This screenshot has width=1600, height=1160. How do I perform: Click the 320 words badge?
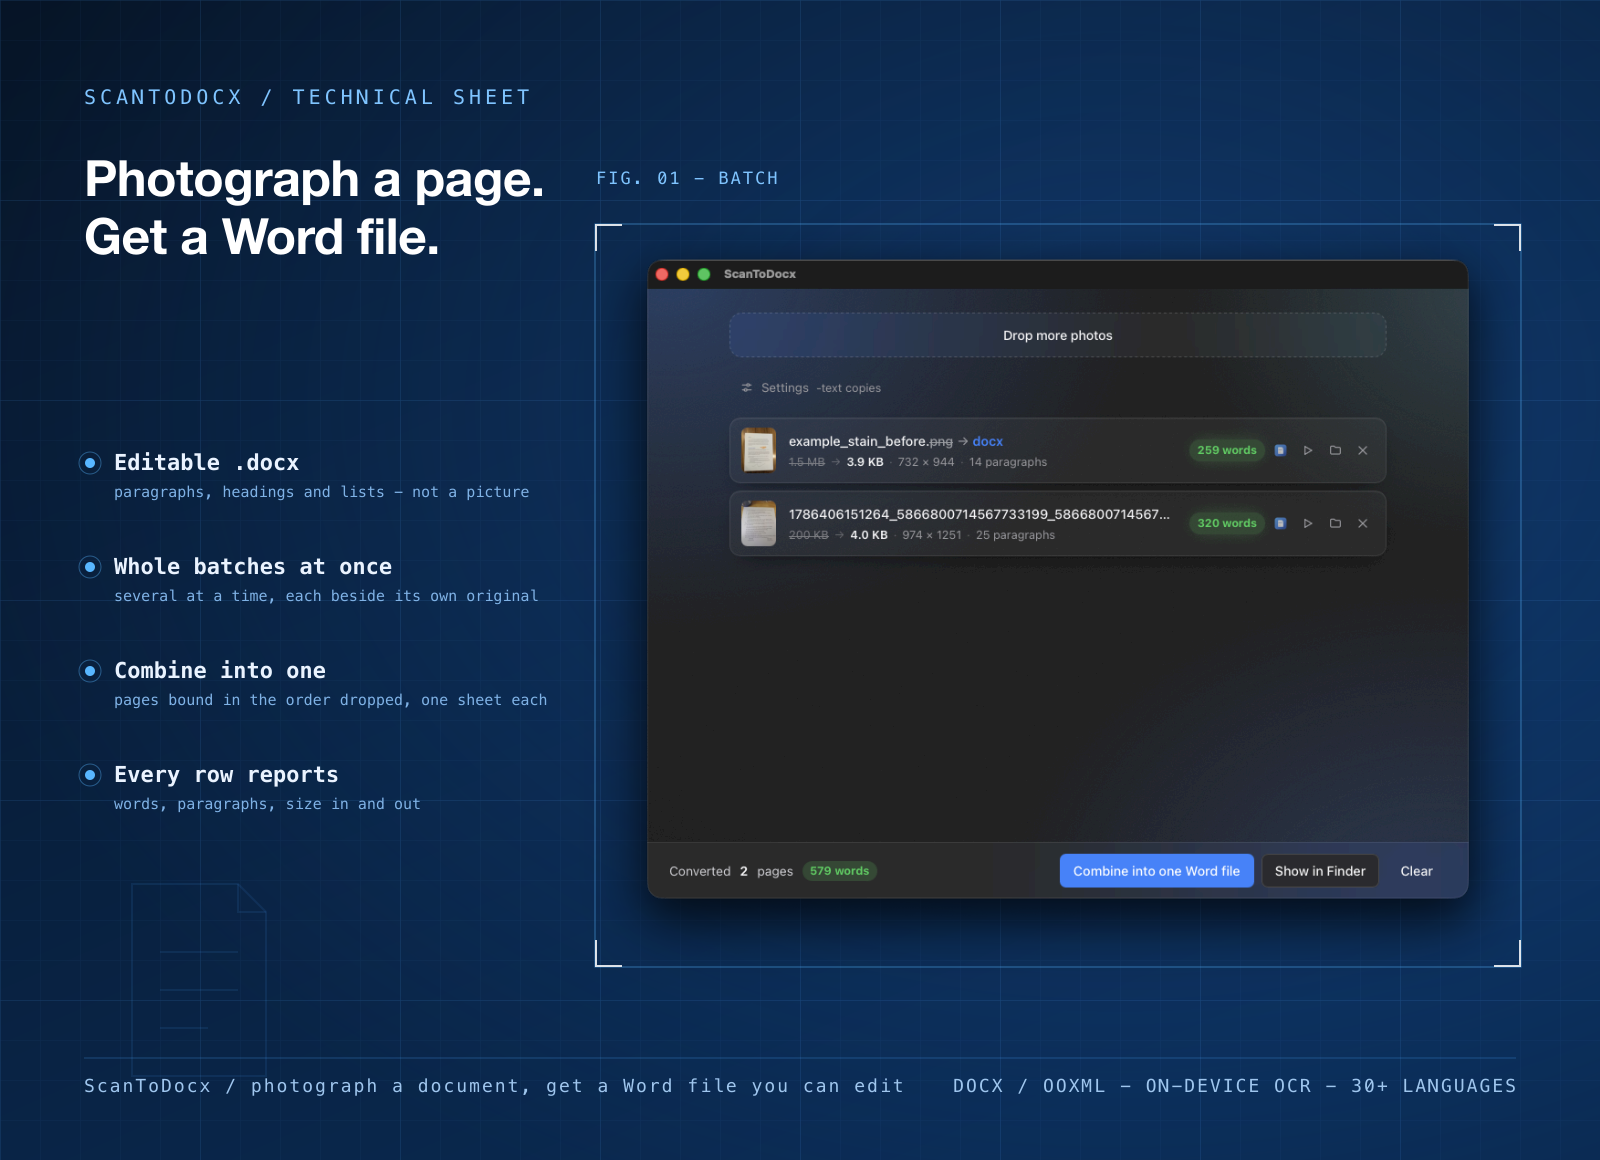click(x=1227, y=524)
